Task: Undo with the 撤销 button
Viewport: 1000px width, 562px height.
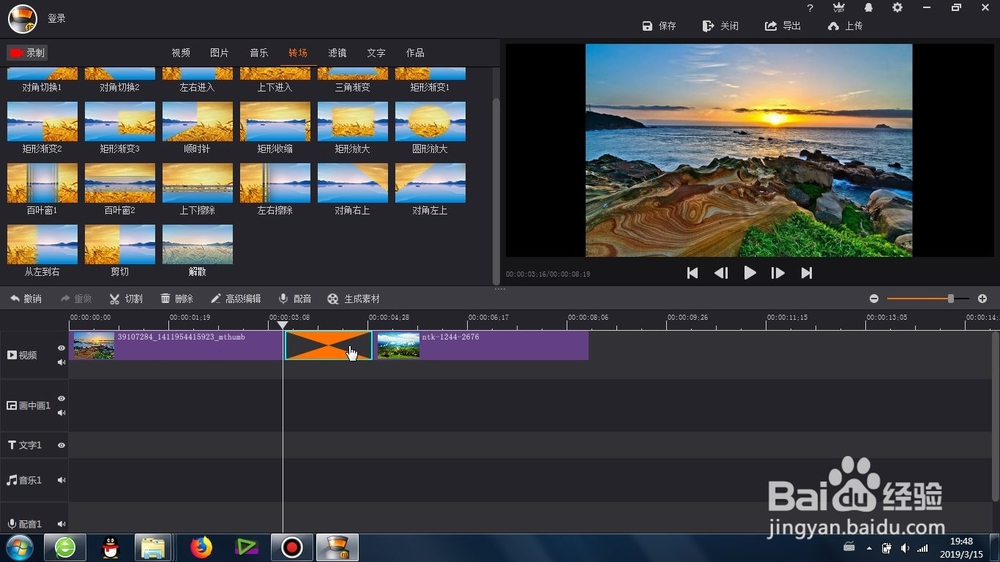Action: pos(26,299)
